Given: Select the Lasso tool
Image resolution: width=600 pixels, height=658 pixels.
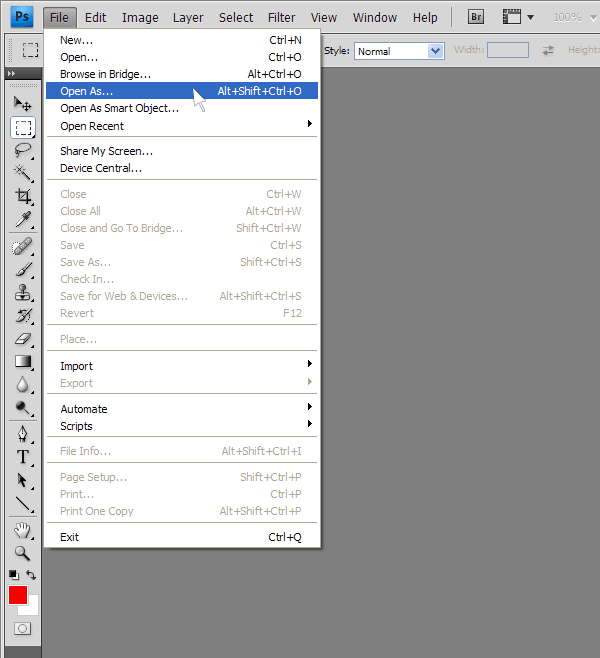Looking at the screenshot, I should click(23, 150).
